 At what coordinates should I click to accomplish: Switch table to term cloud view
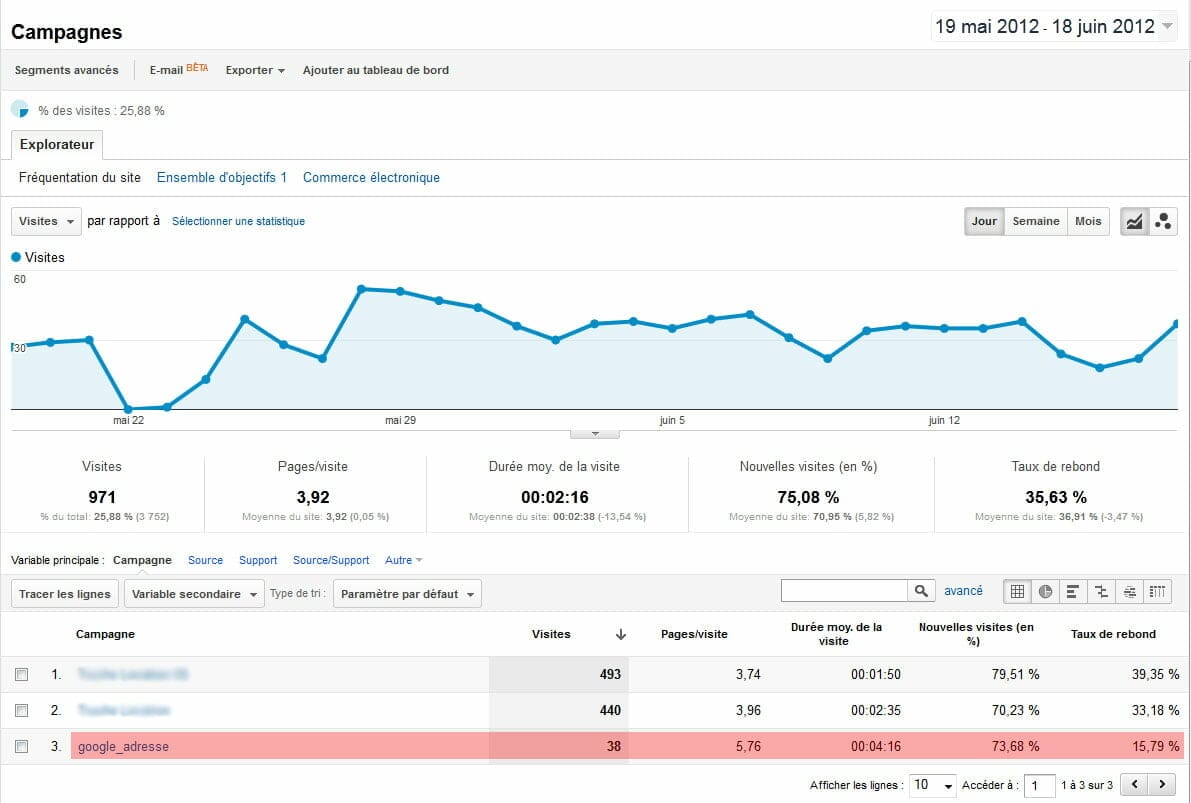click(x=1129, y=592)
